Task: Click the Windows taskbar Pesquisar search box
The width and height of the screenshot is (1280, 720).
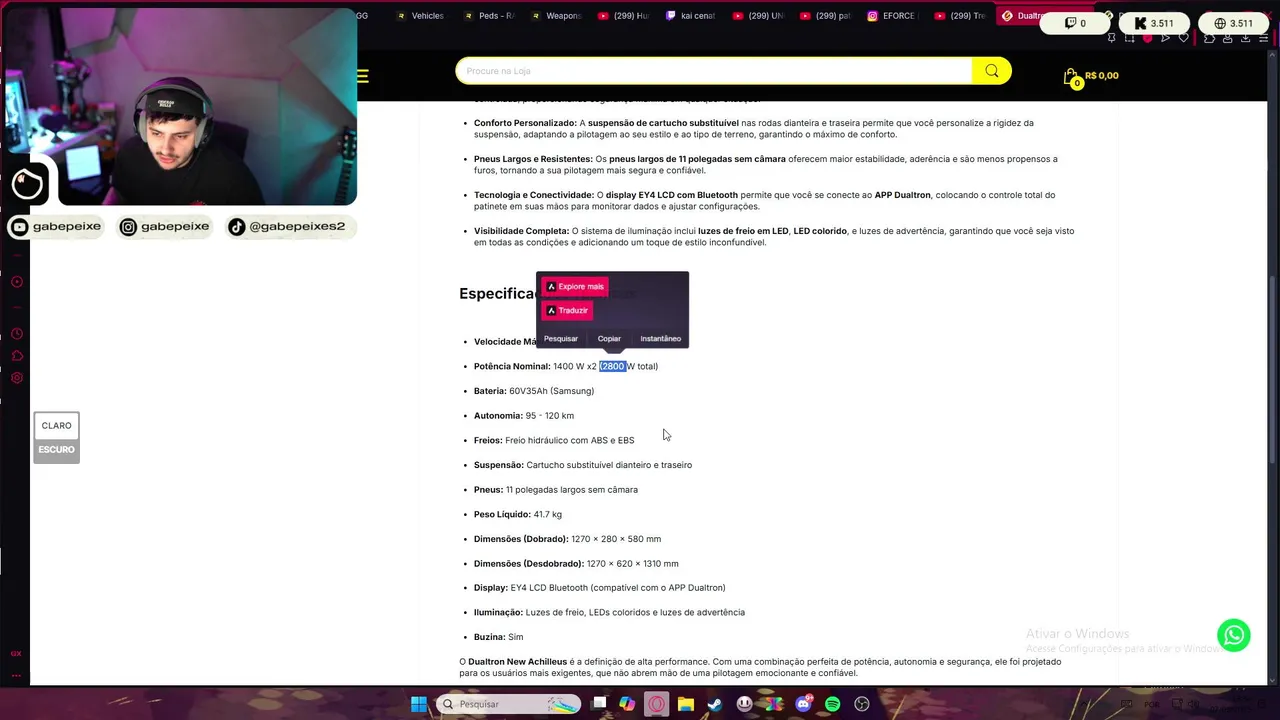Action: click(508, 704)
